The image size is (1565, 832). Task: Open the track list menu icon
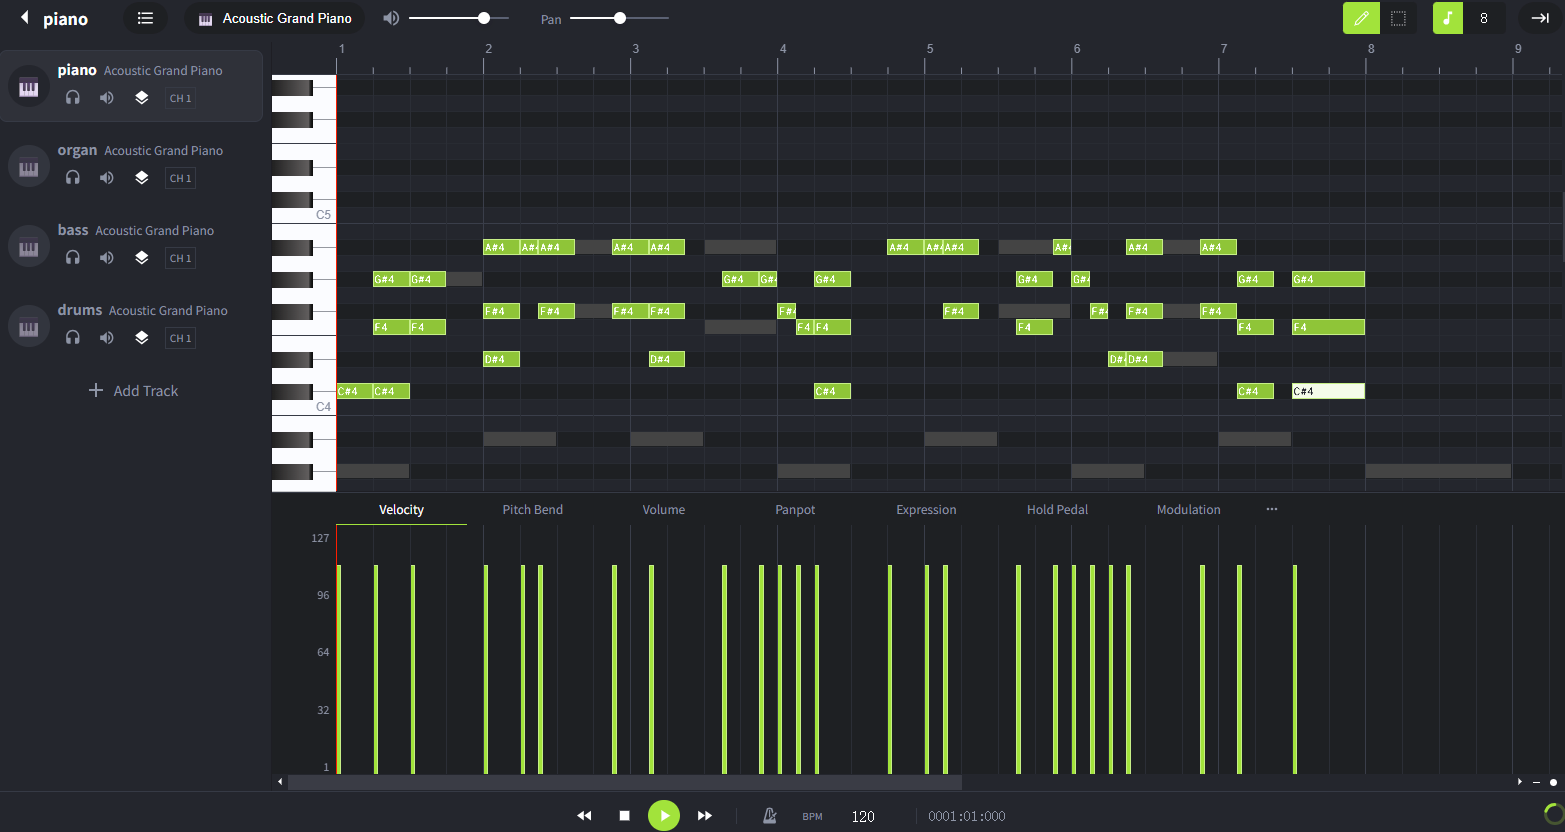tap(145, 18)
